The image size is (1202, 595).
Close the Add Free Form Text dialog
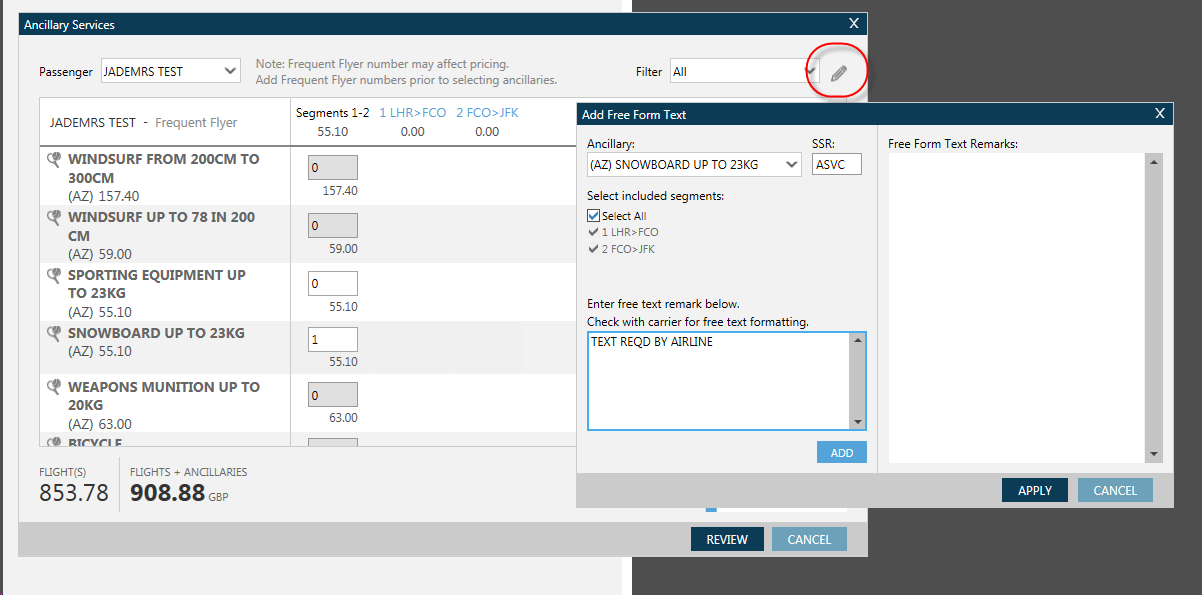[x=1159, y=114]
